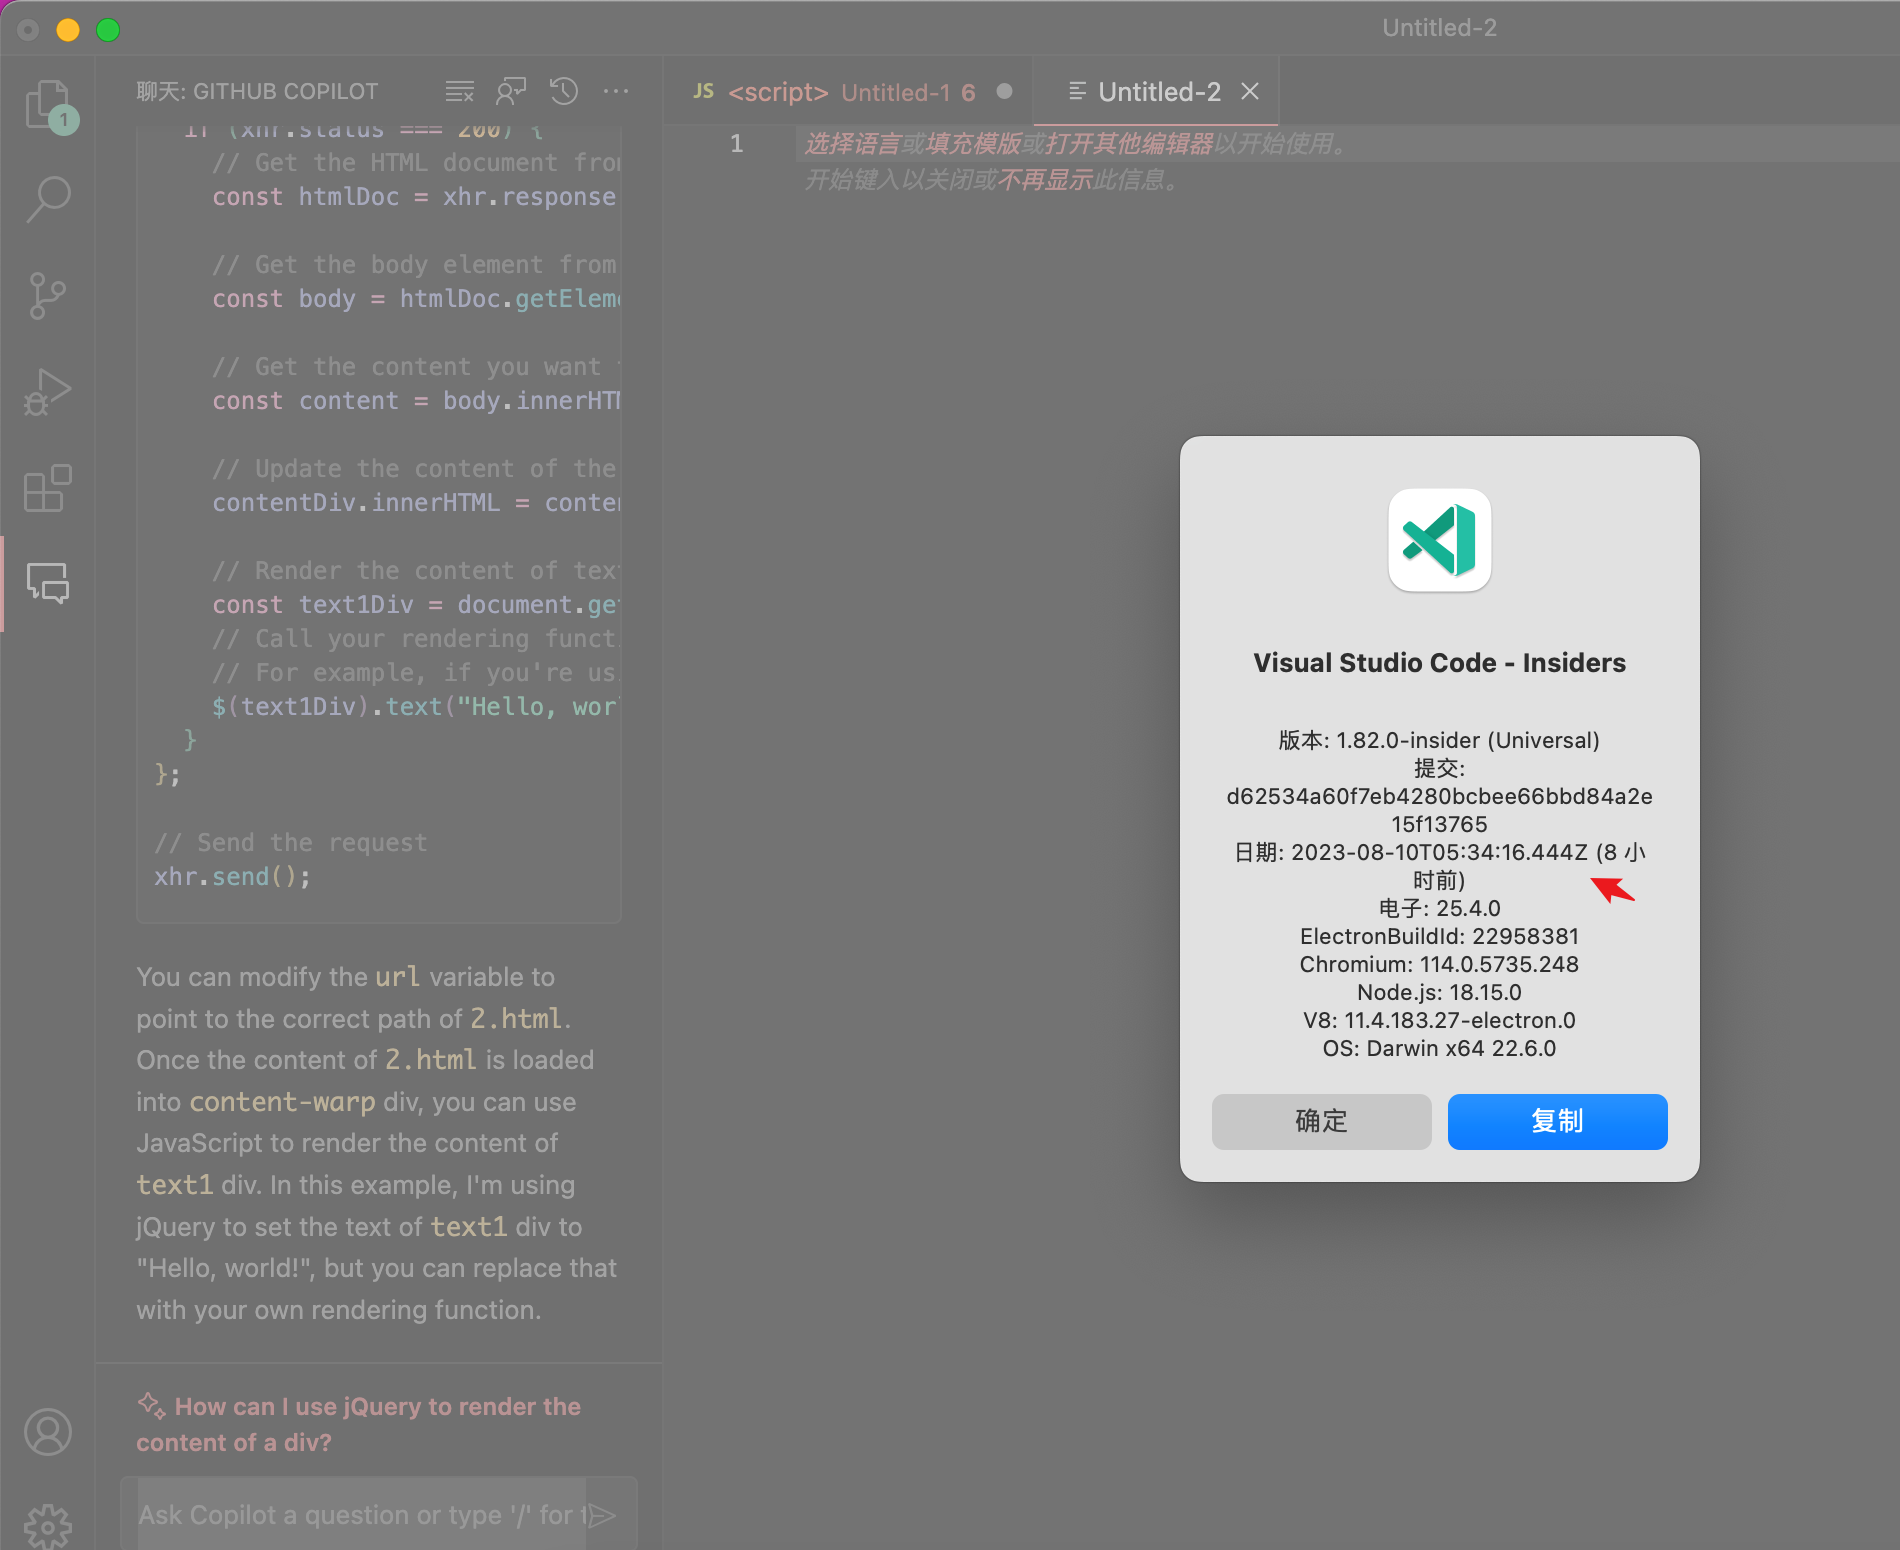Open Source Control from the activity bar
The height and width of the screenshot is (1550, 1900).
tap(47, 294)
